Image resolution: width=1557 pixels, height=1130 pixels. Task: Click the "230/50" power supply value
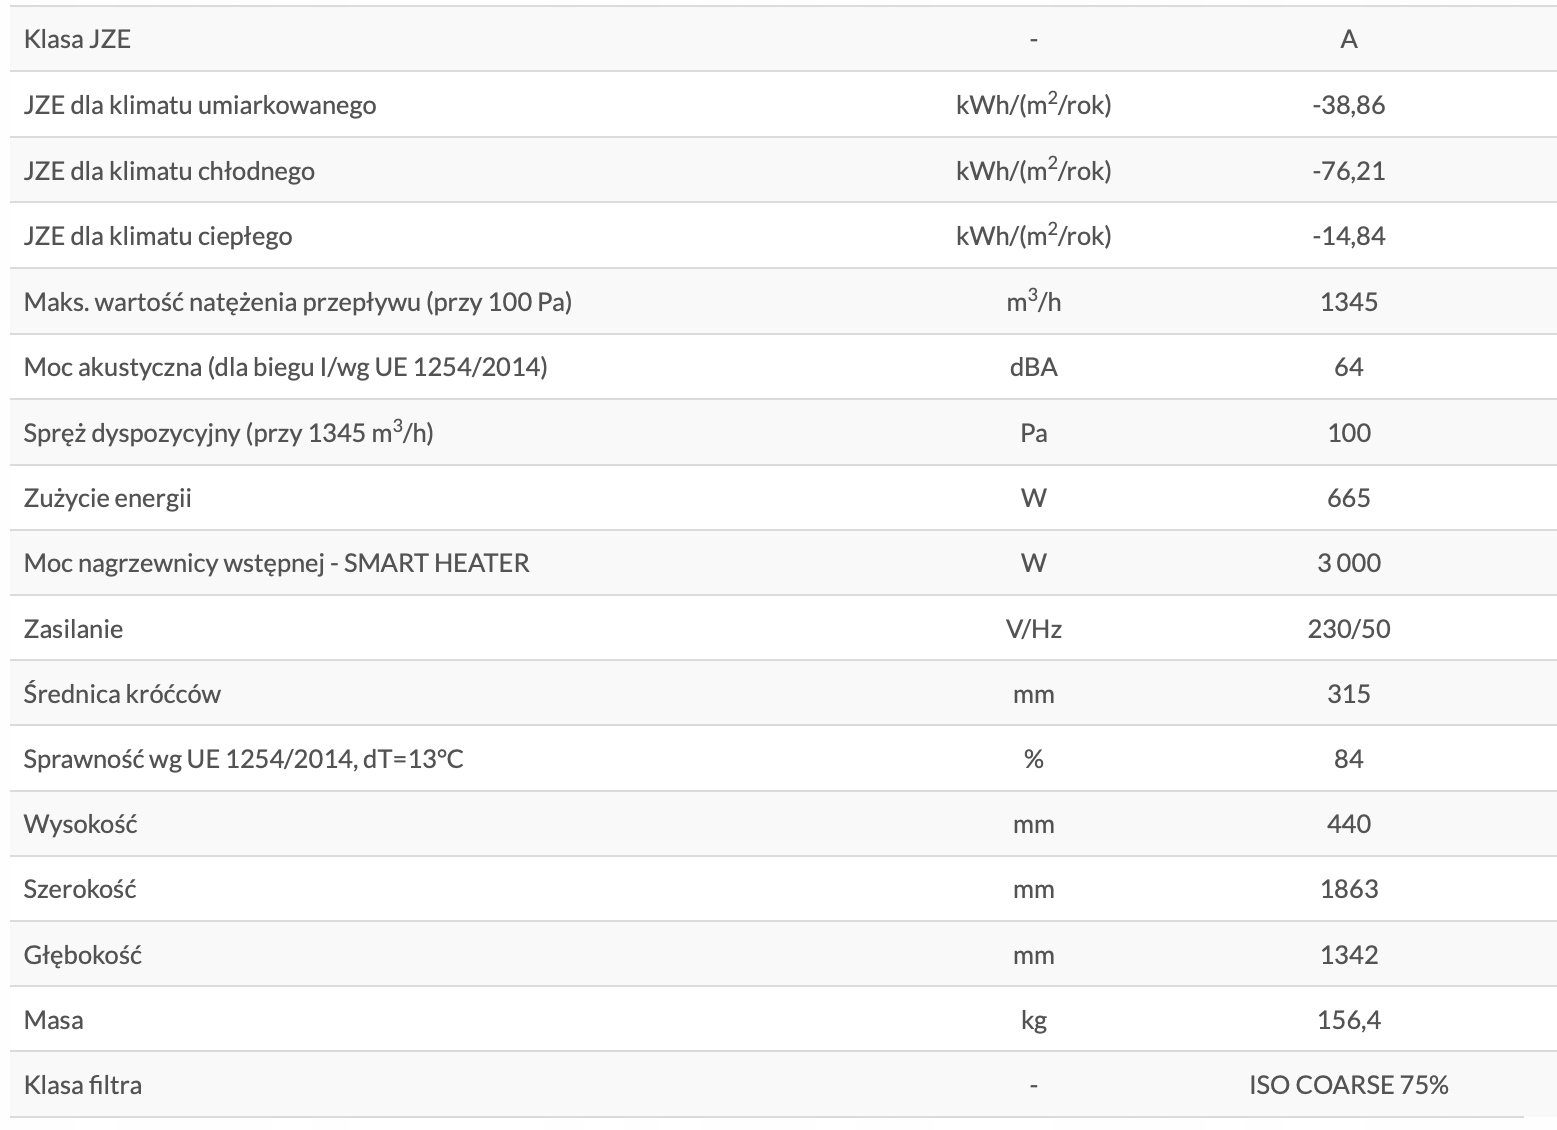tap(1348, 629)
